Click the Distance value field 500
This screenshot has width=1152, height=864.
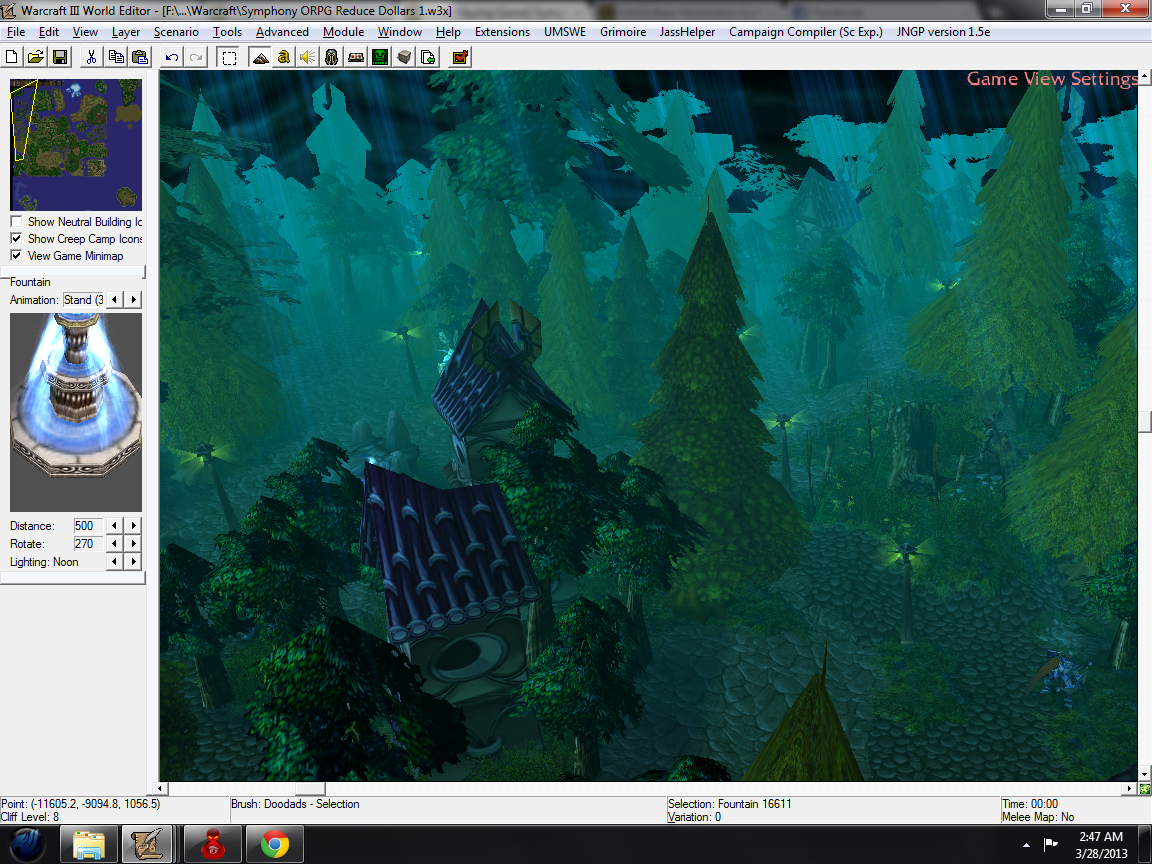tap(88, 525)
